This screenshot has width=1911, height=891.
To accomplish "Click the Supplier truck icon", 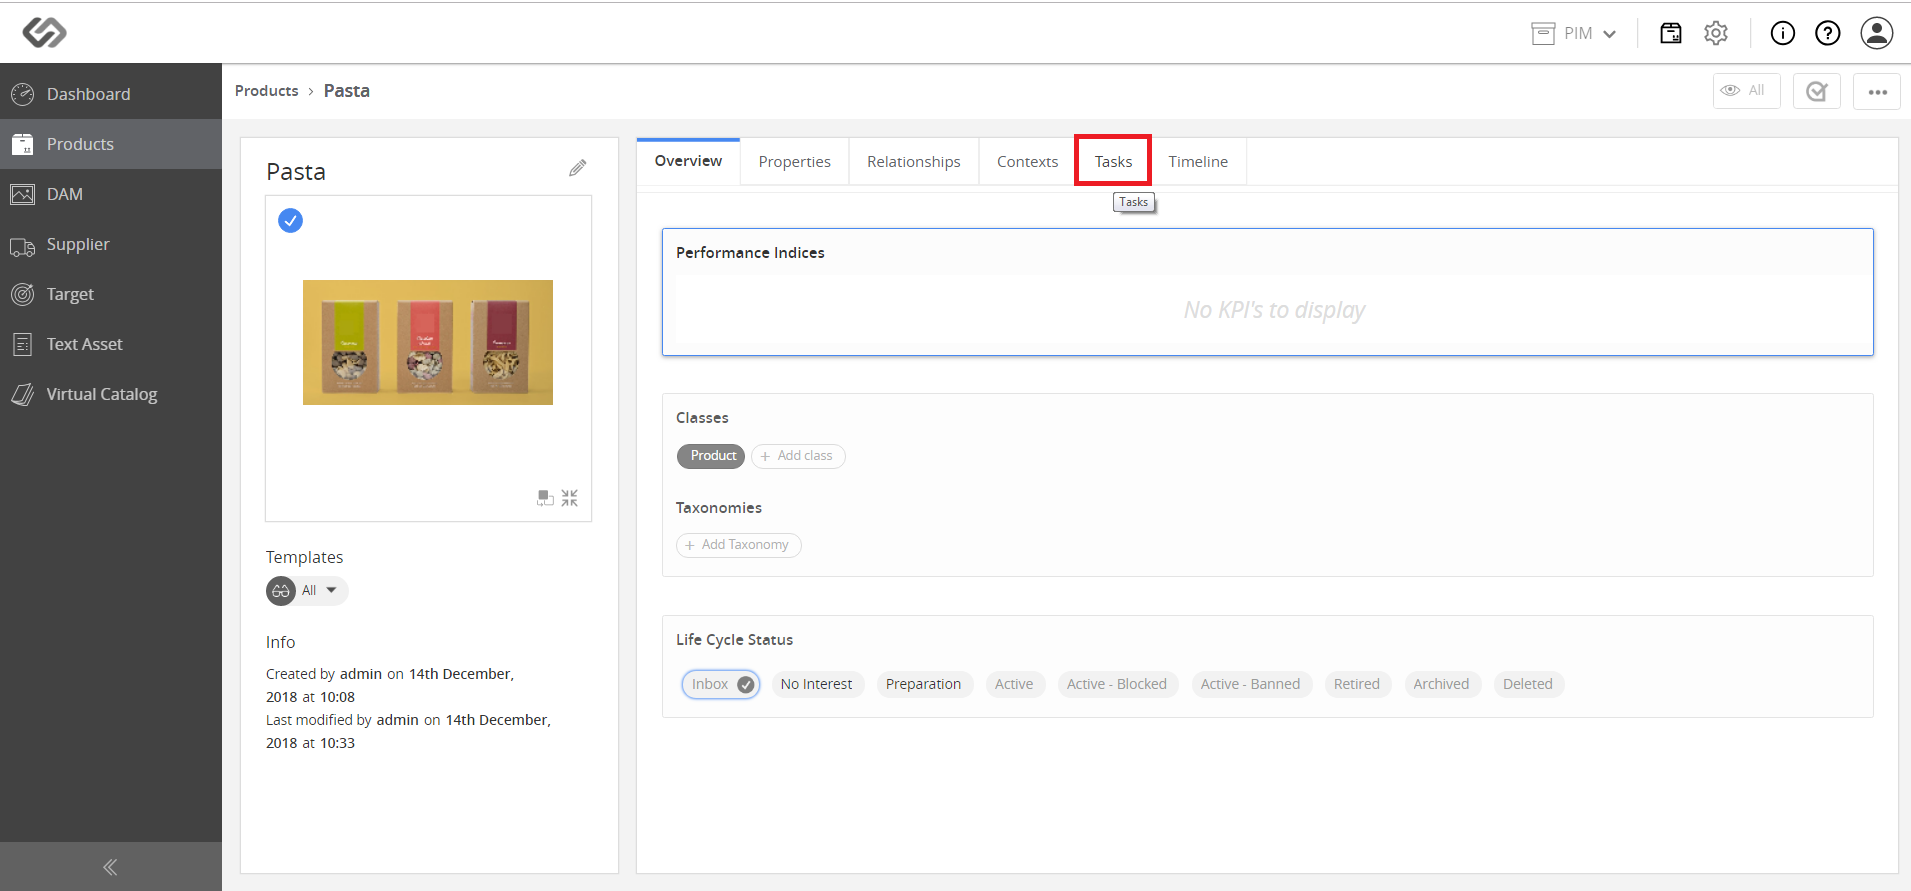I will point(22,246).
